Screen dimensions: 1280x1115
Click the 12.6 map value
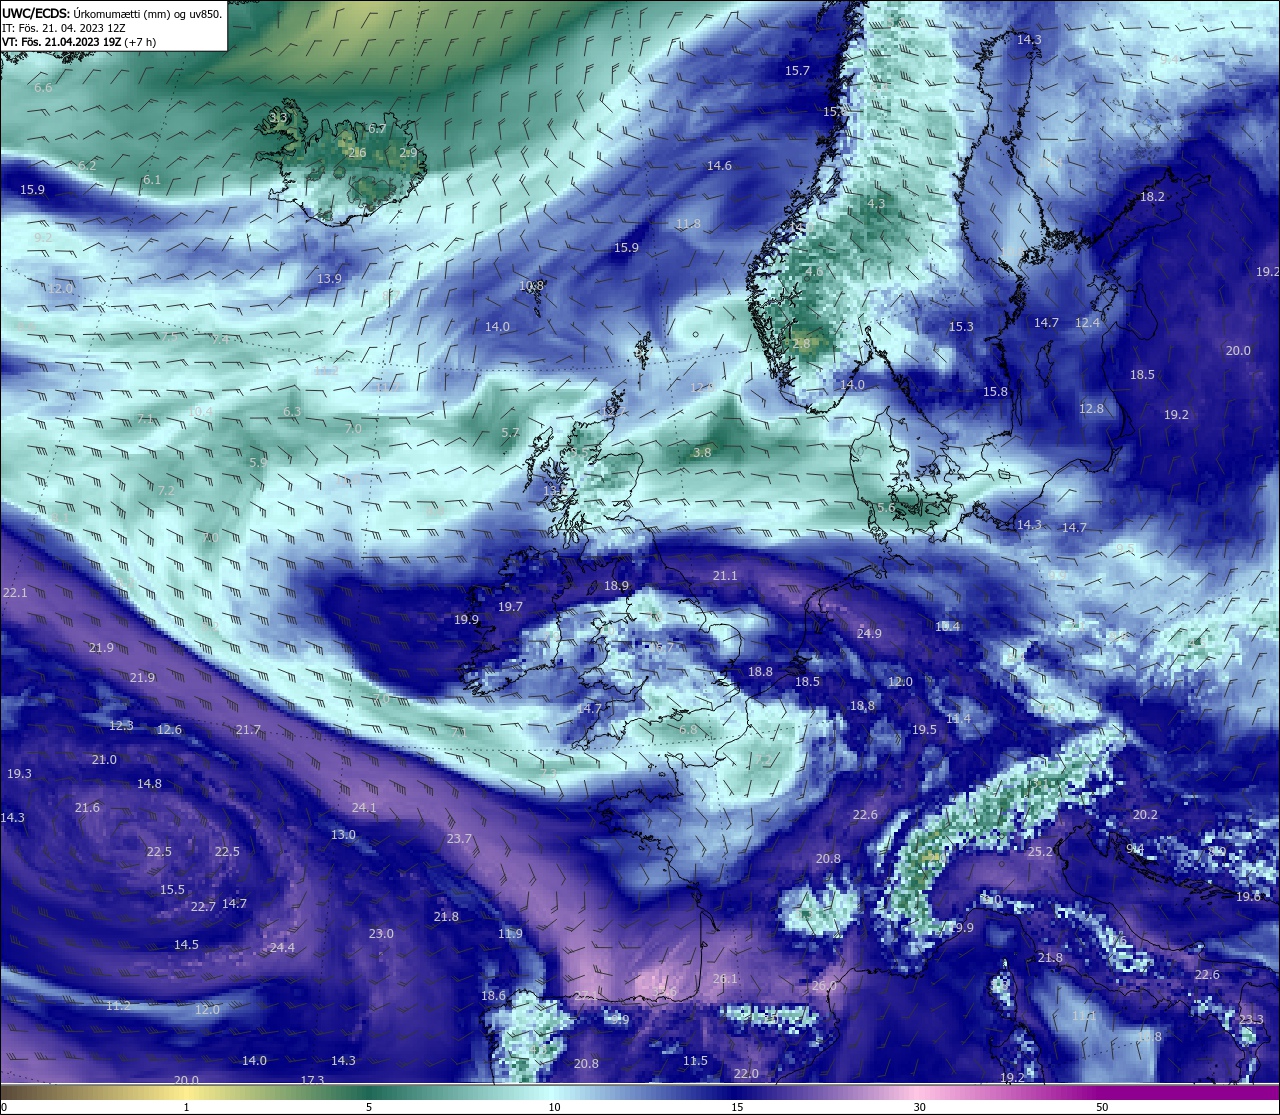[x=170, y=730]
